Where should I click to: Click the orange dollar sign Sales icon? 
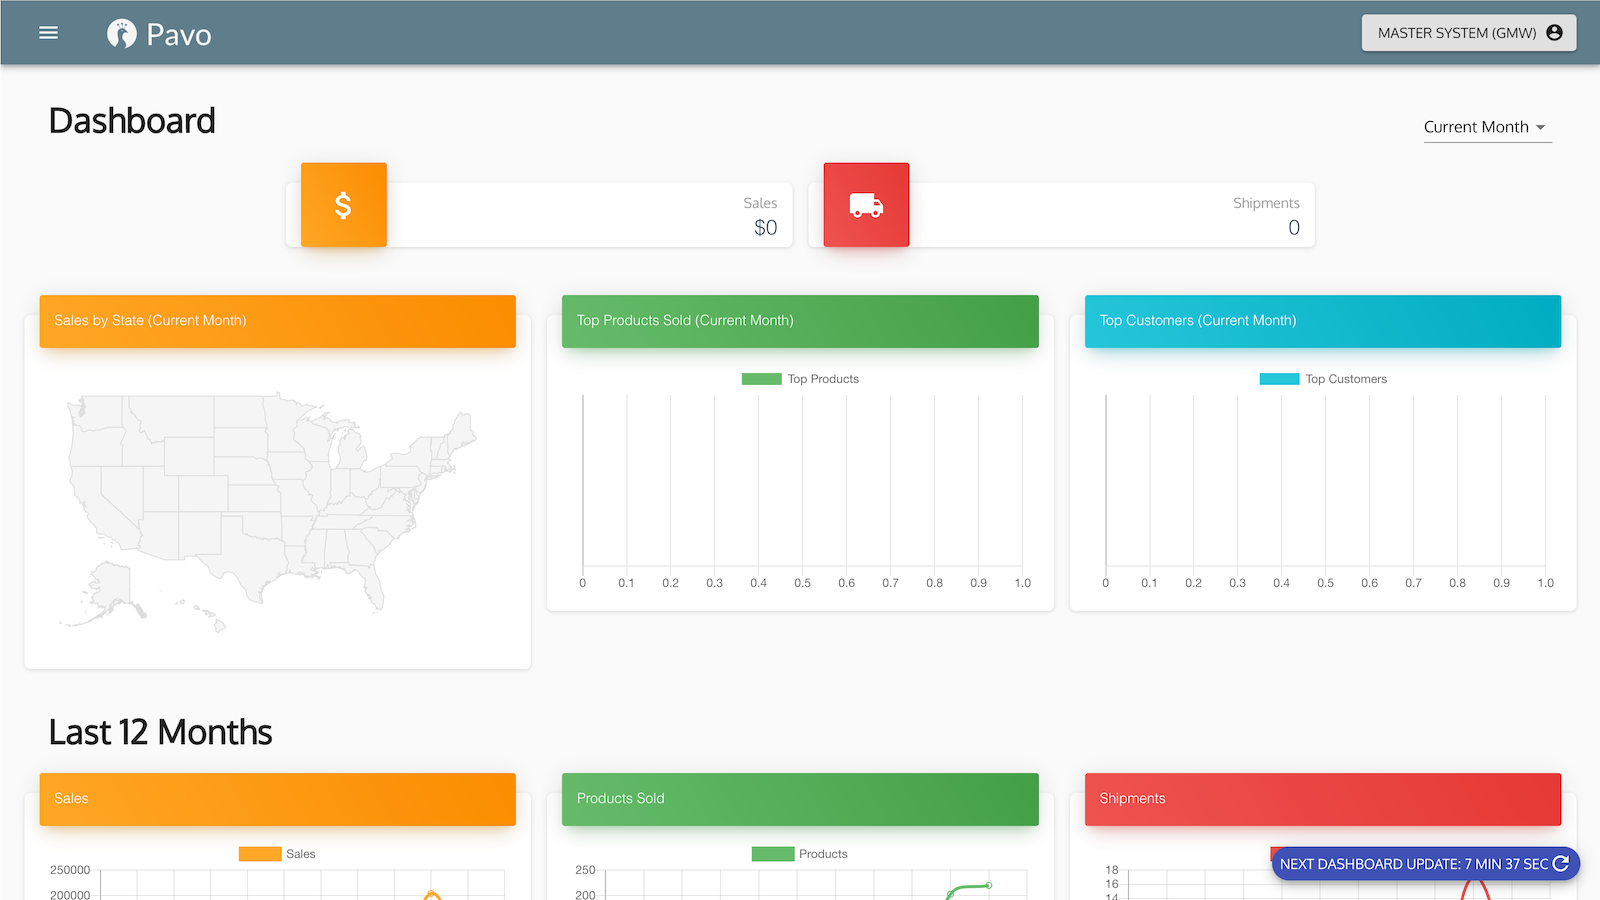coord(343,205)
